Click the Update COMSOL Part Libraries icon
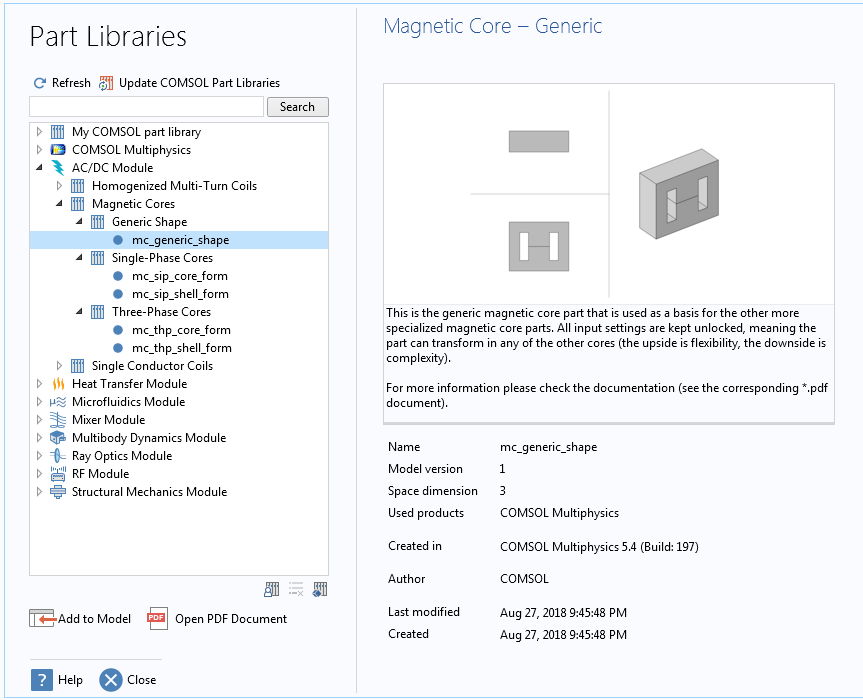This screenshot has height=700, width=863. [106, 83]
